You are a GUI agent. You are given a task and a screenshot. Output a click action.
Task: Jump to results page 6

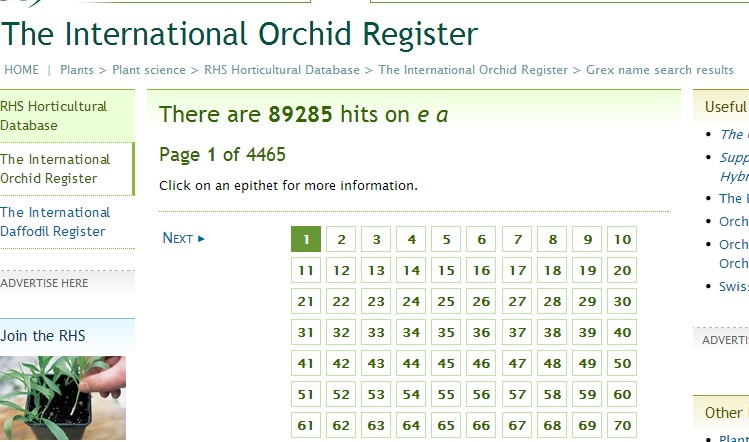click(482, 239)
